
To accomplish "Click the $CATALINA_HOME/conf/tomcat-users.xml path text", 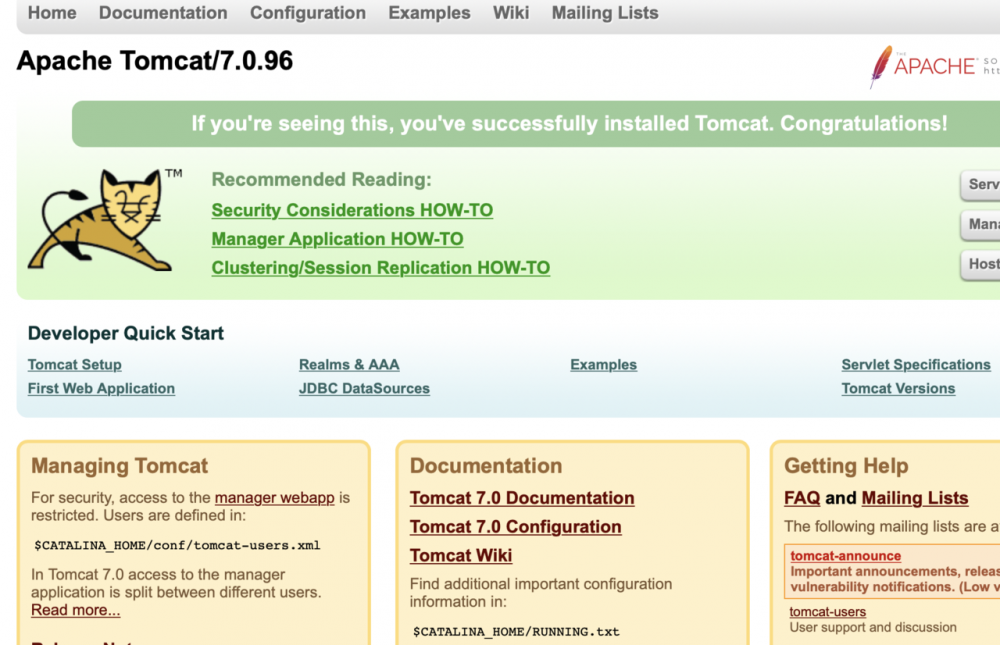I will click(x=177, y=545).
